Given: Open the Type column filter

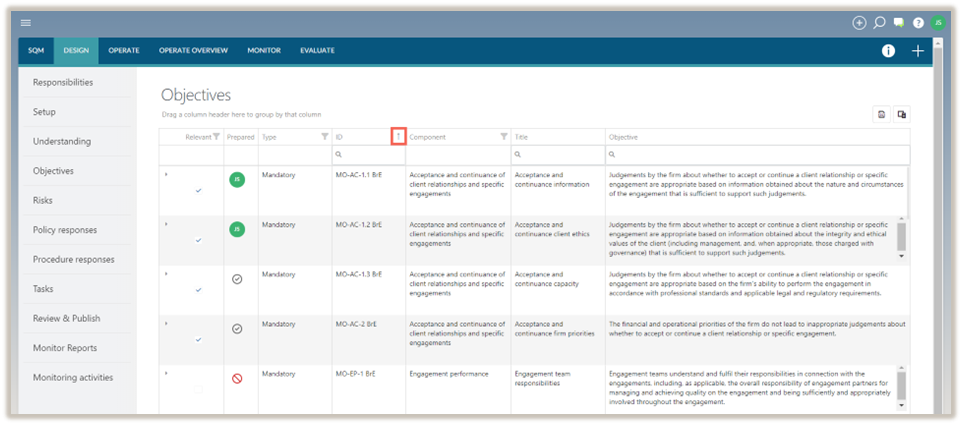Looking at the screenshot, I should pyautogui.click(x=324, y=136).
